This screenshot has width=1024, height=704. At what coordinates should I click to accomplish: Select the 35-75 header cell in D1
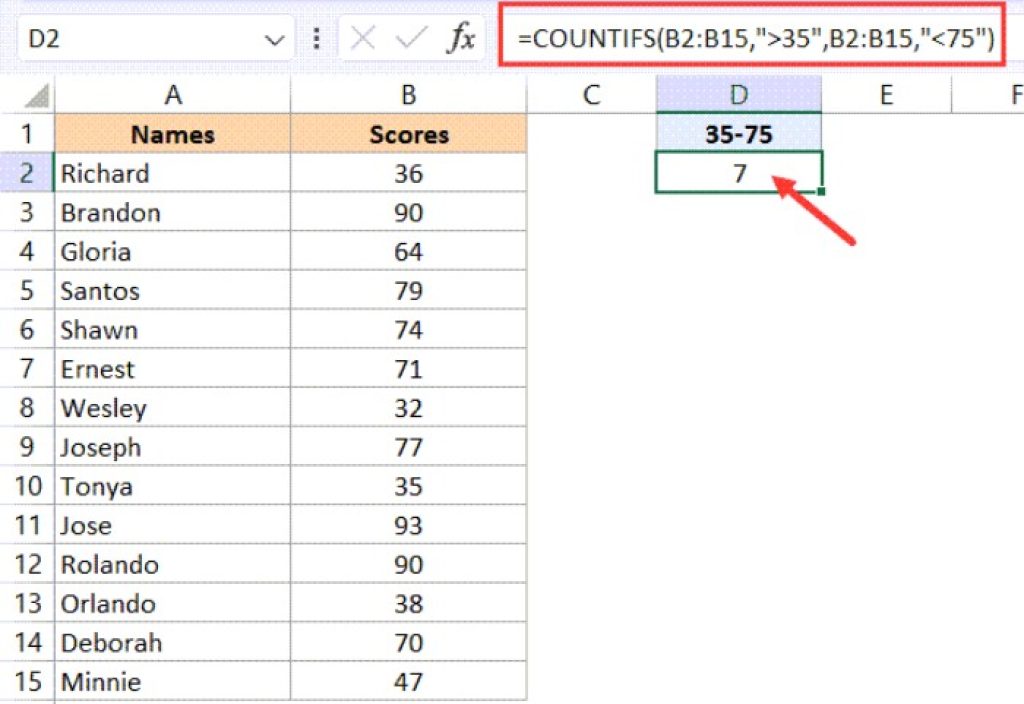pyautogui.click(x=738, y=134)
